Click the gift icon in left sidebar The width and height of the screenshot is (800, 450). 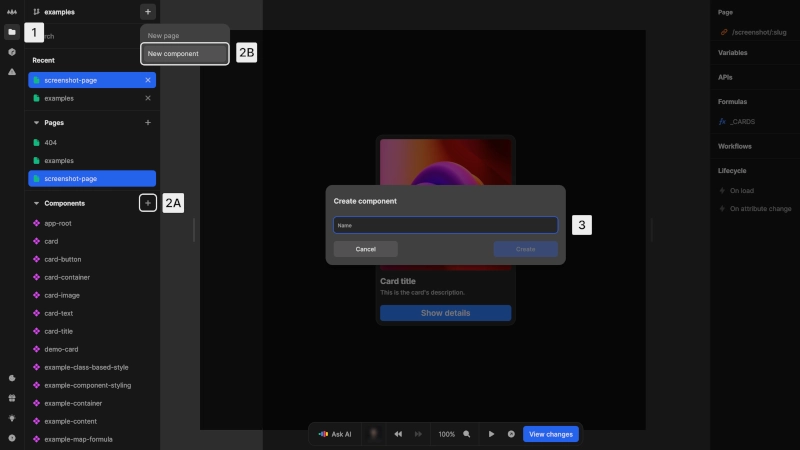click(x=12, y=398)
